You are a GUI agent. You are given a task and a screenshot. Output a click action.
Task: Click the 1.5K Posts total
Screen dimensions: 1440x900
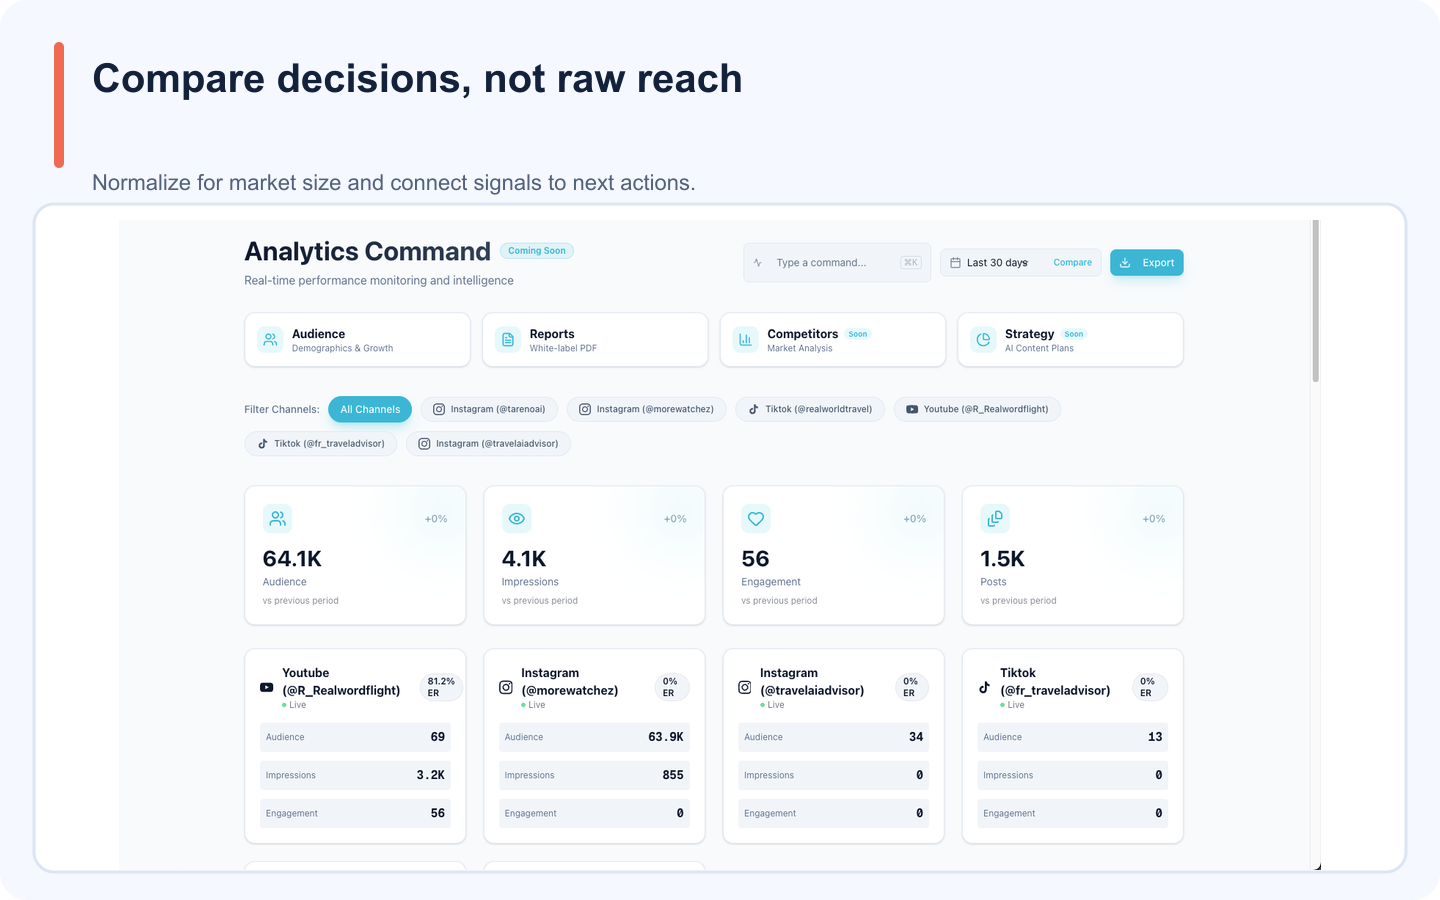pos(1003,559)
